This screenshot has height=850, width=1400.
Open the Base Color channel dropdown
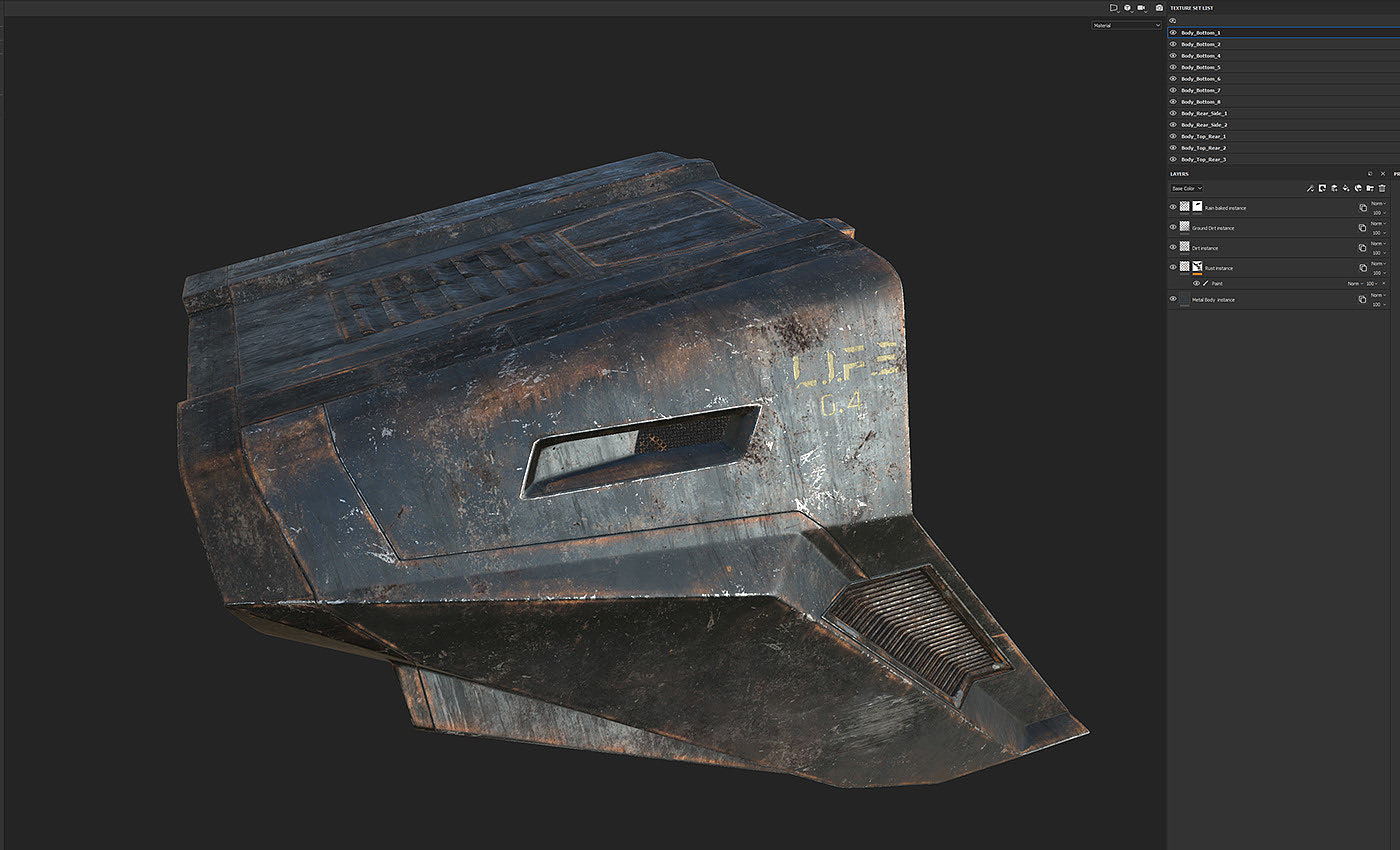coord(1187,188)
